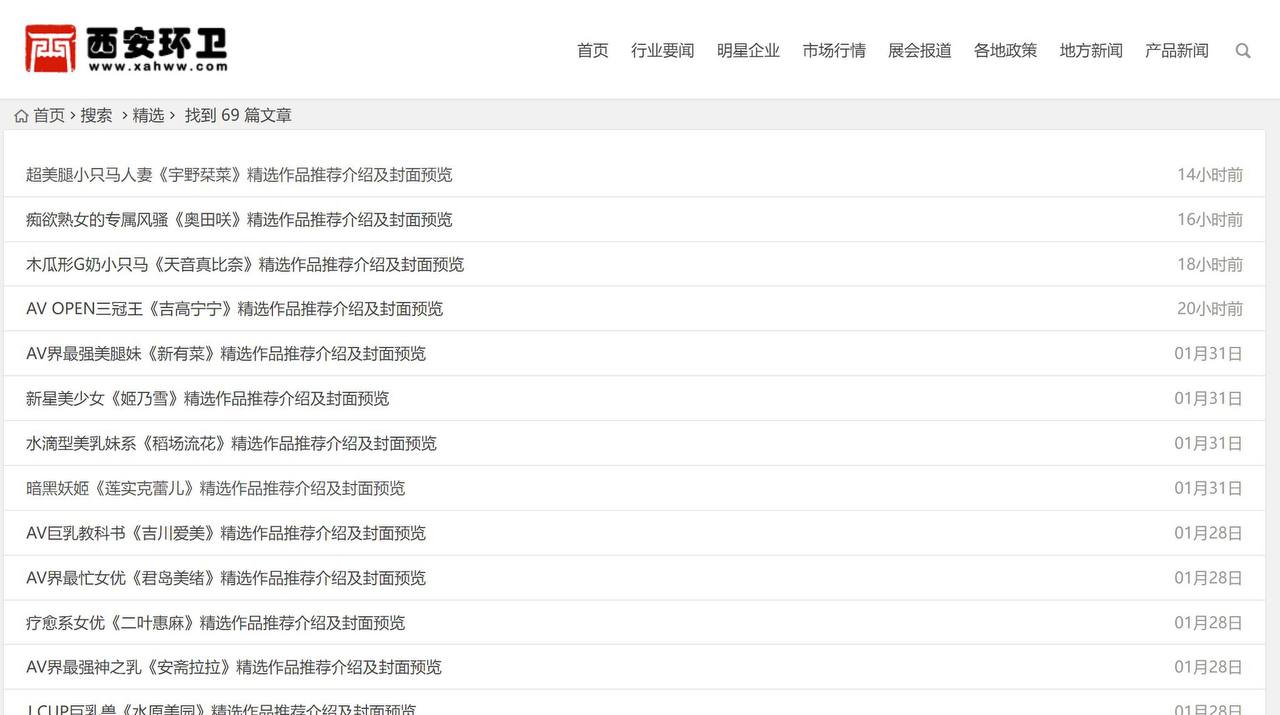Image resolution: width=1280 pixels, height=715 pixels.
Task: Click the search magnifier icon in header
Action: click(x=1243, y=50)
